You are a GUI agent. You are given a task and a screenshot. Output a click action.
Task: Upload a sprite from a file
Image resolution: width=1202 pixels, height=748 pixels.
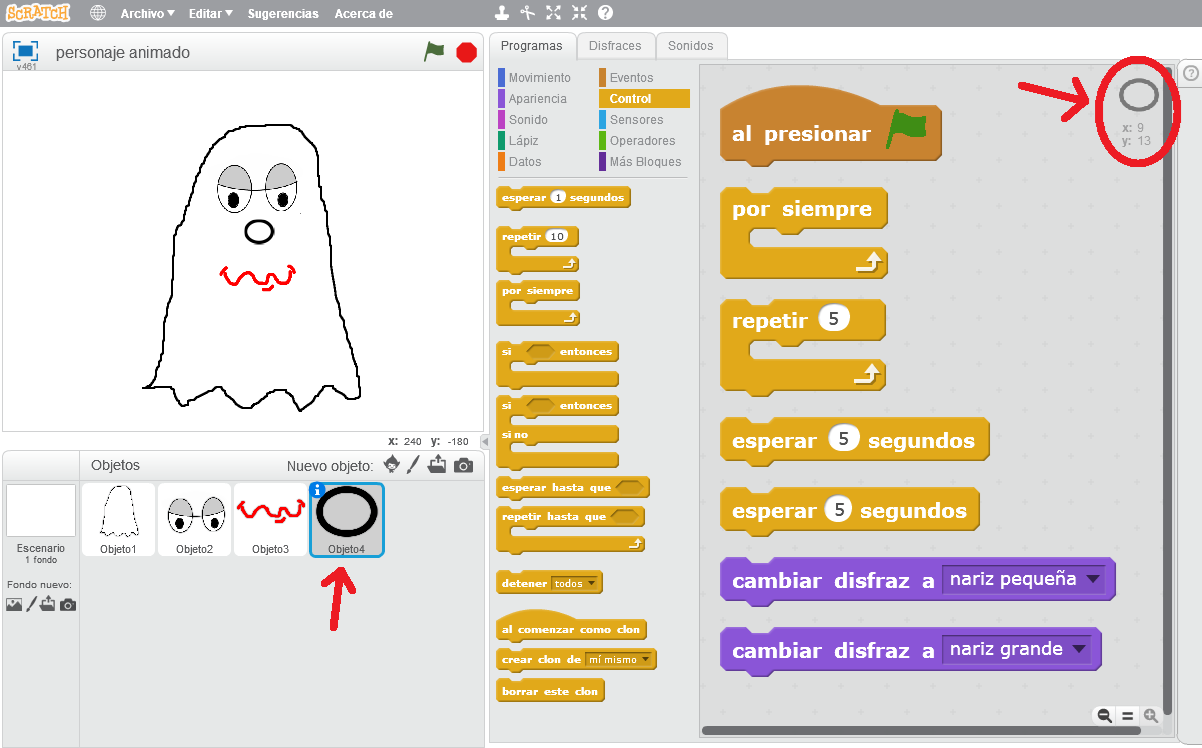tap(437, 465)
